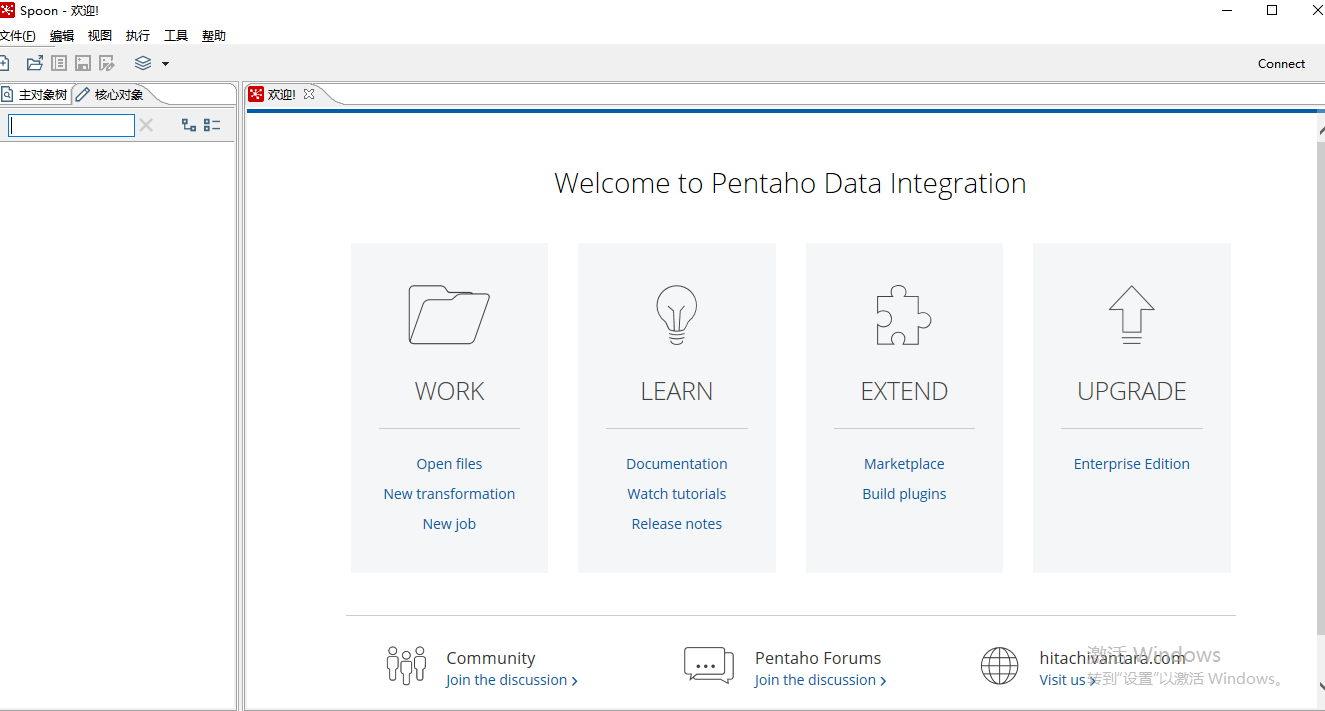Clear the search box with the X icon
The height and width of the screenshot is (711, 1325).
[146, 125]
